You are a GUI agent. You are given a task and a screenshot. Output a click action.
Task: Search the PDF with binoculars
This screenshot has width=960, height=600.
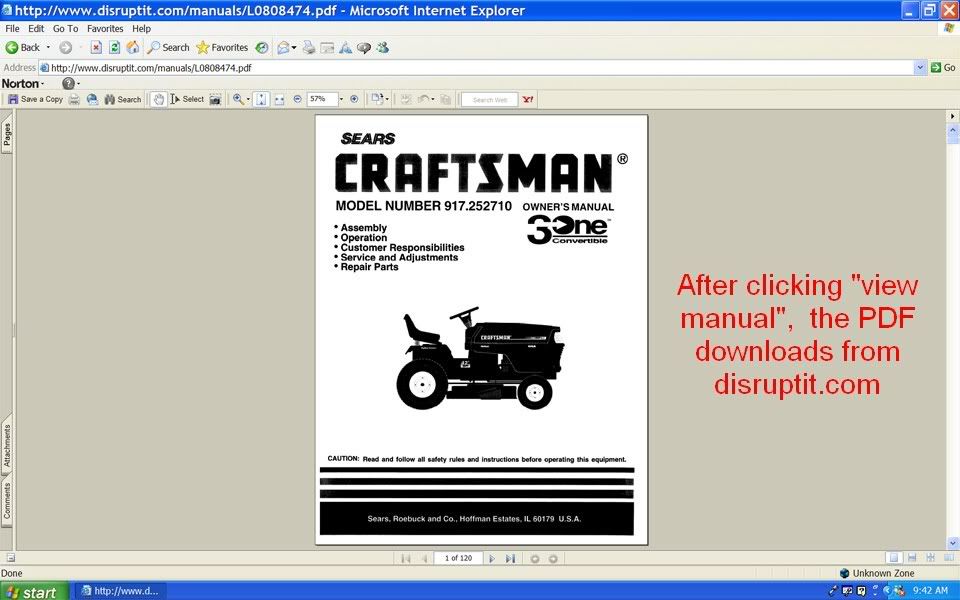tap(122, 99)
